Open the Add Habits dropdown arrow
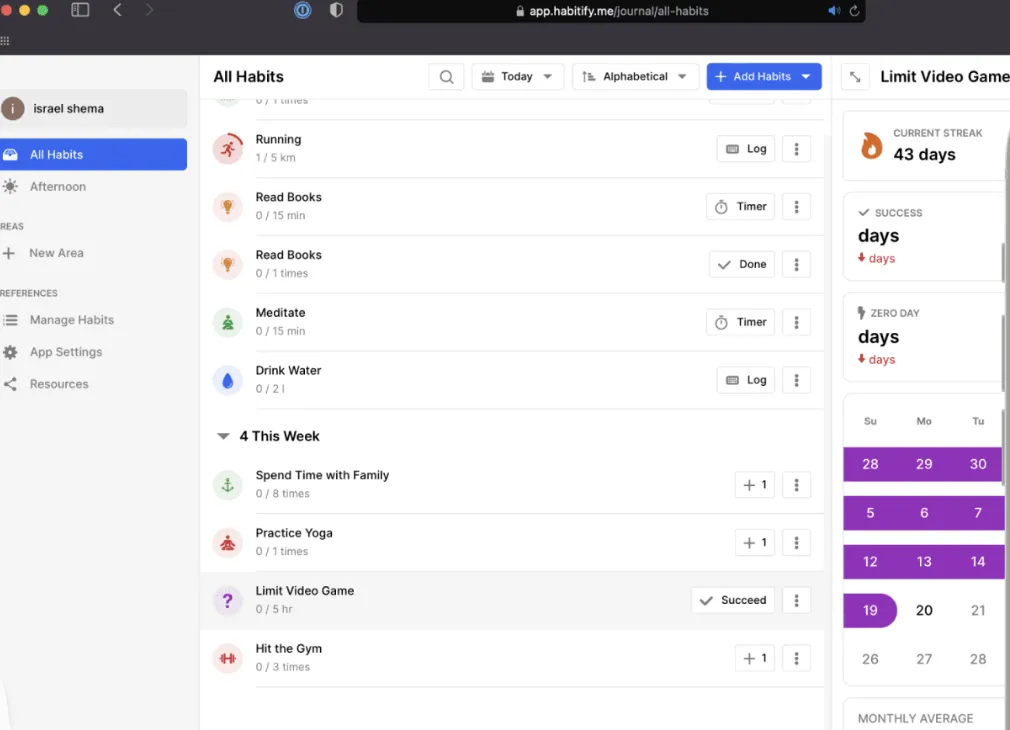The width and height of the screenshot is (1010, 730). [x=806, y=77]
